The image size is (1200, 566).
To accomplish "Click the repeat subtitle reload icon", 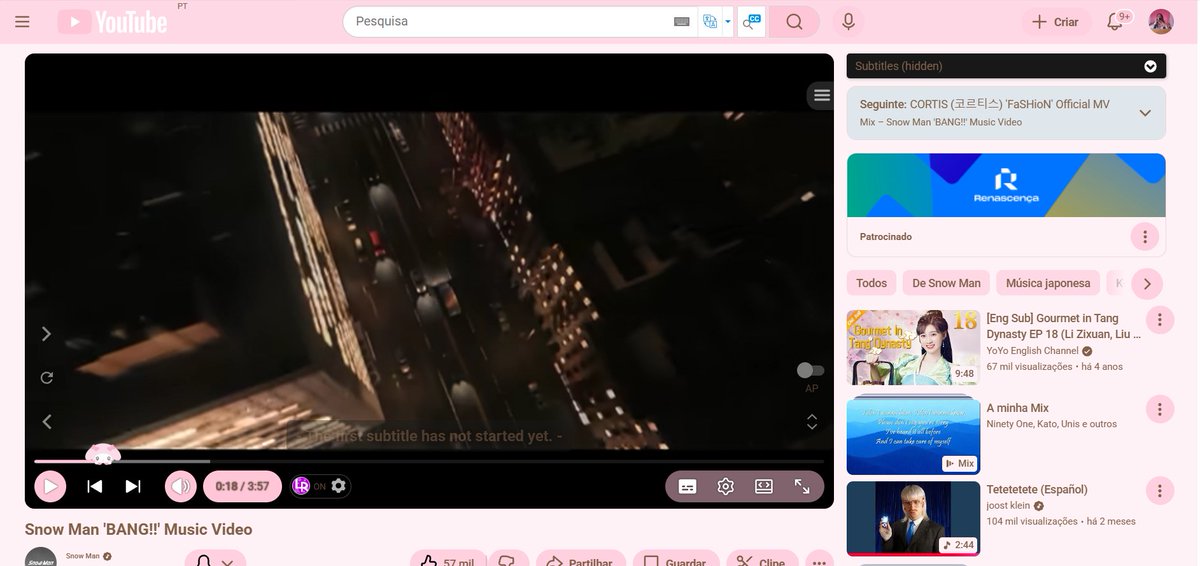I will 46,378.
